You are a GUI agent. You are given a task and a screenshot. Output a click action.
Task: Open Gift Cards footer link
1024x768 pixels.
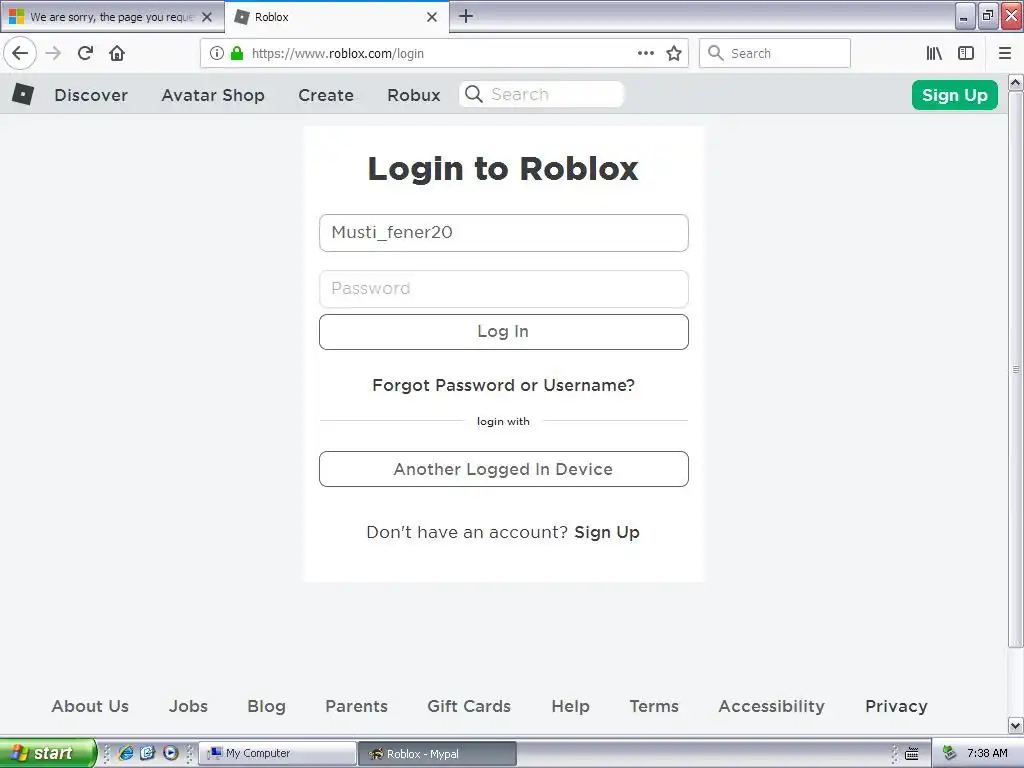[469, 706]
